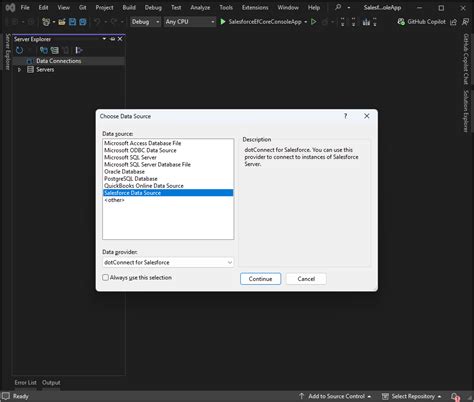Click the Open File folder icon
474x402 pixels.
[x=62, y=22]
